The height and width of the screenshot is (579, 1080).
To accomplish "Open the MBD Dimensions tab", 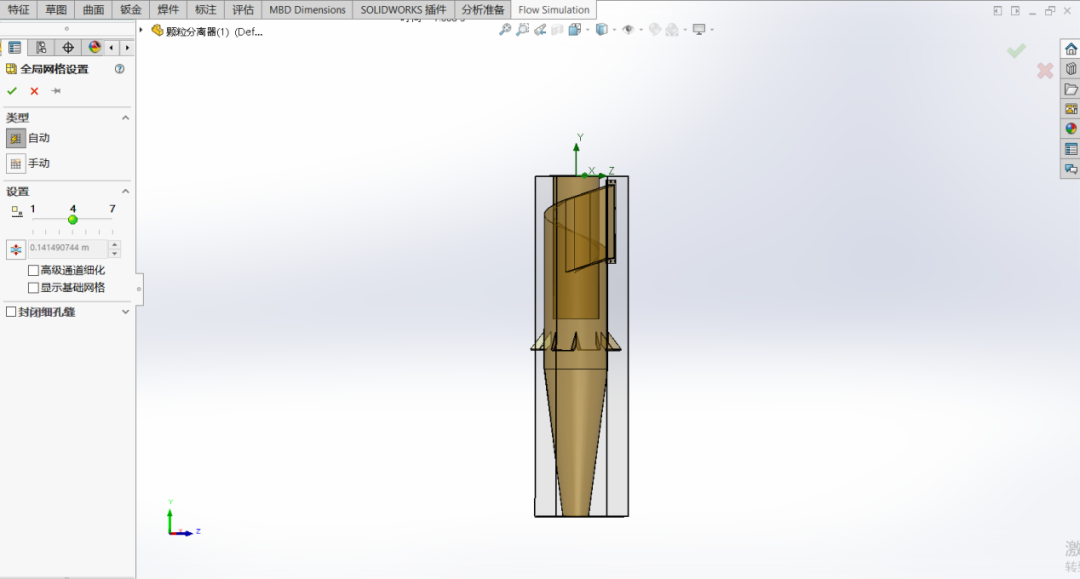I will click(x=307, y=10).
